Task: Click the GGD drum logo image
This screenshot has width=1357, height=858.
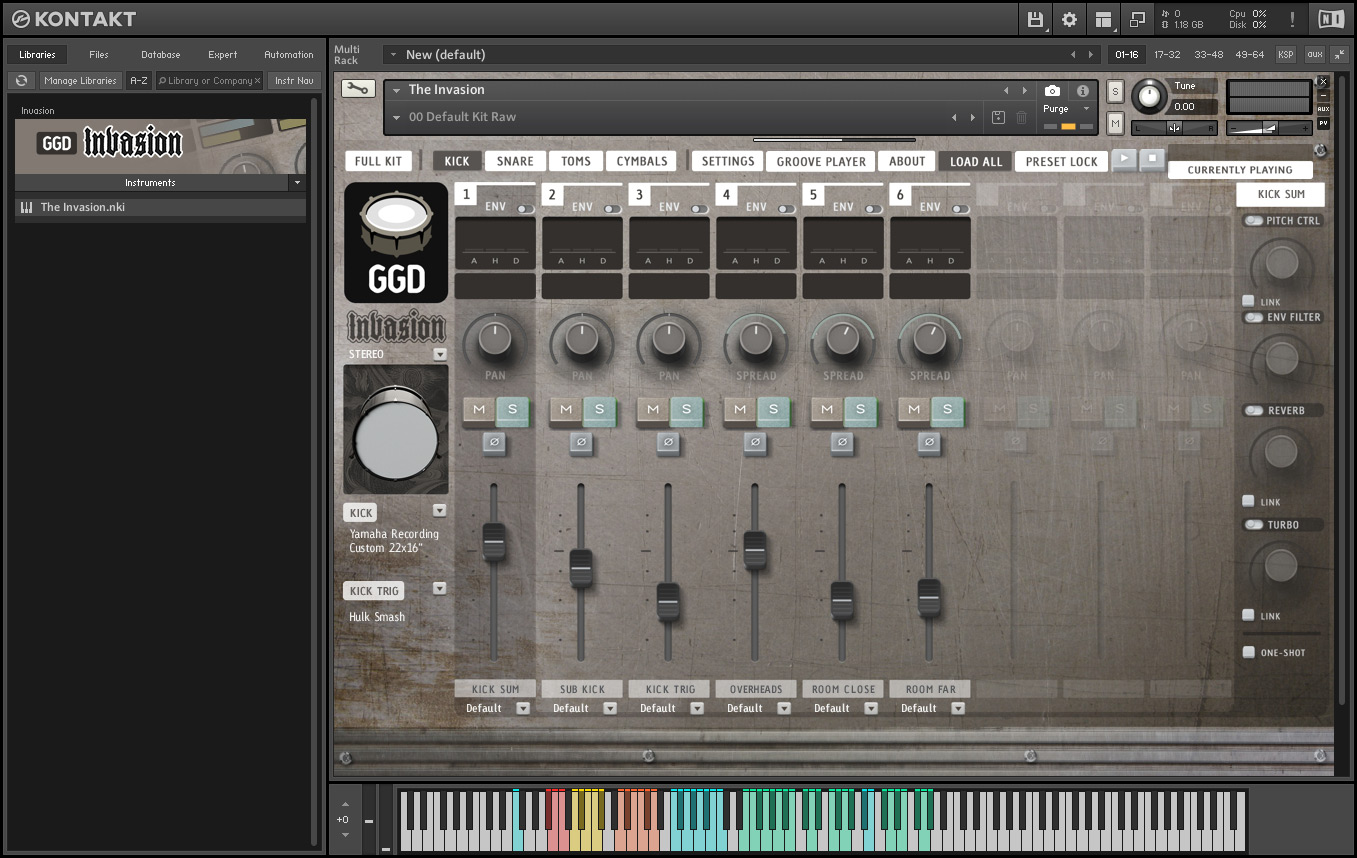Action: click(396, 242)
